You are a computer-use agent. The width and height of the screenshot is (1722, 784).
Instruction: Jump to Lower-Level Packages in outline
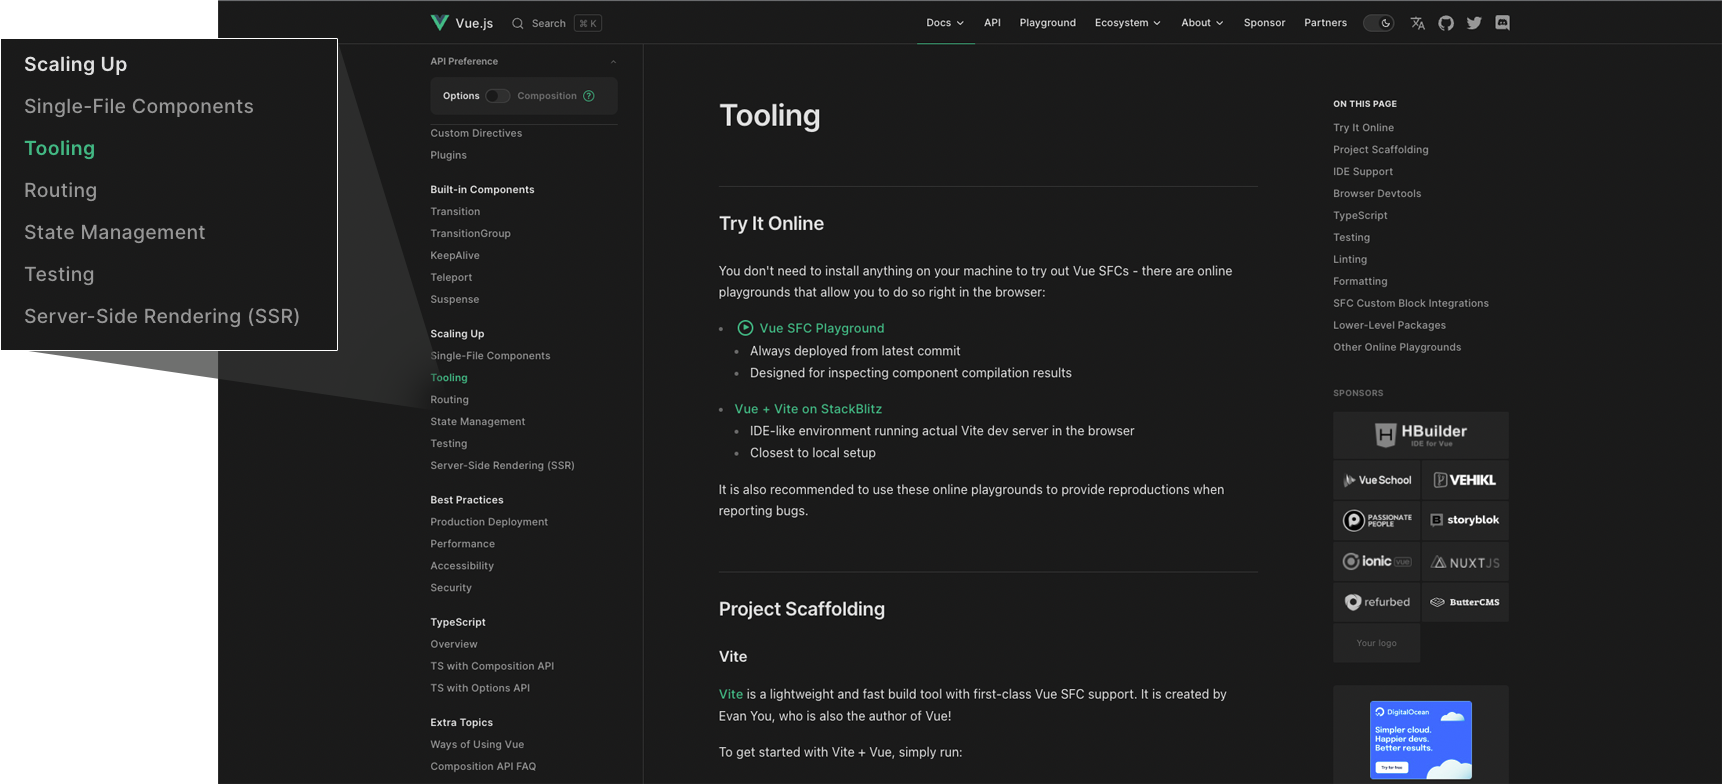coord(1389,326)
